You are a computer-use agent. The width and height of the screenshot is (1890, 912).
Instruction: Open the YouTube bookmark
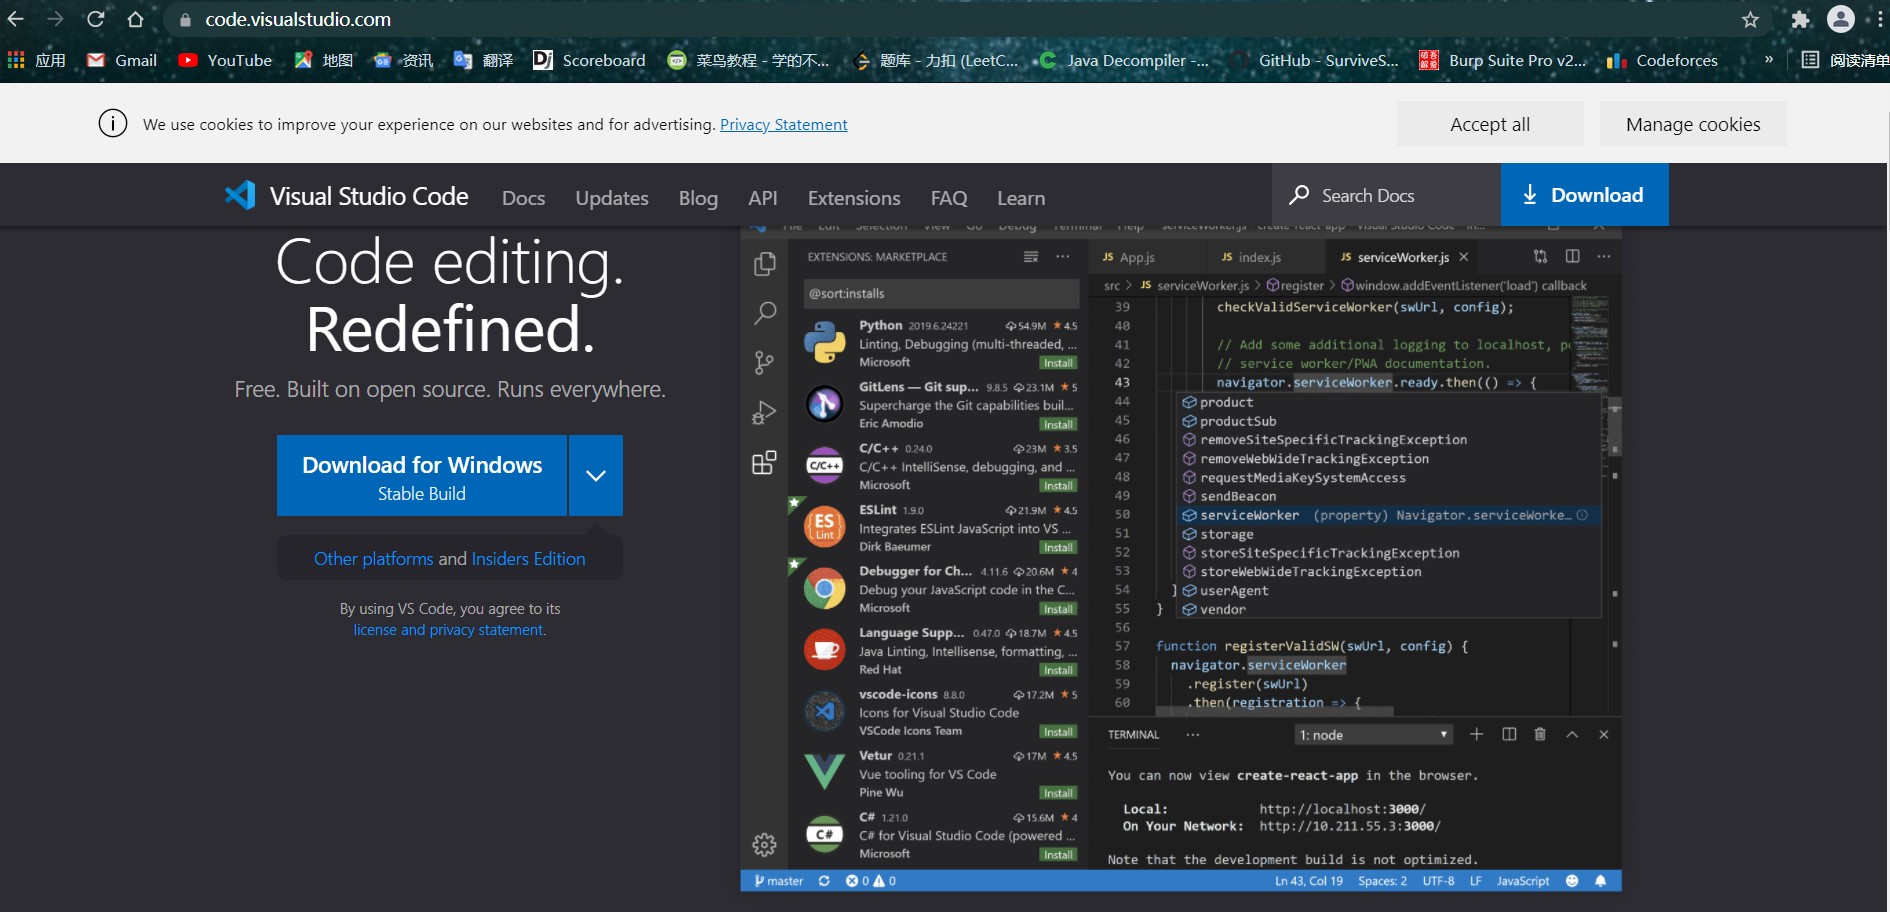coord(225,60)
